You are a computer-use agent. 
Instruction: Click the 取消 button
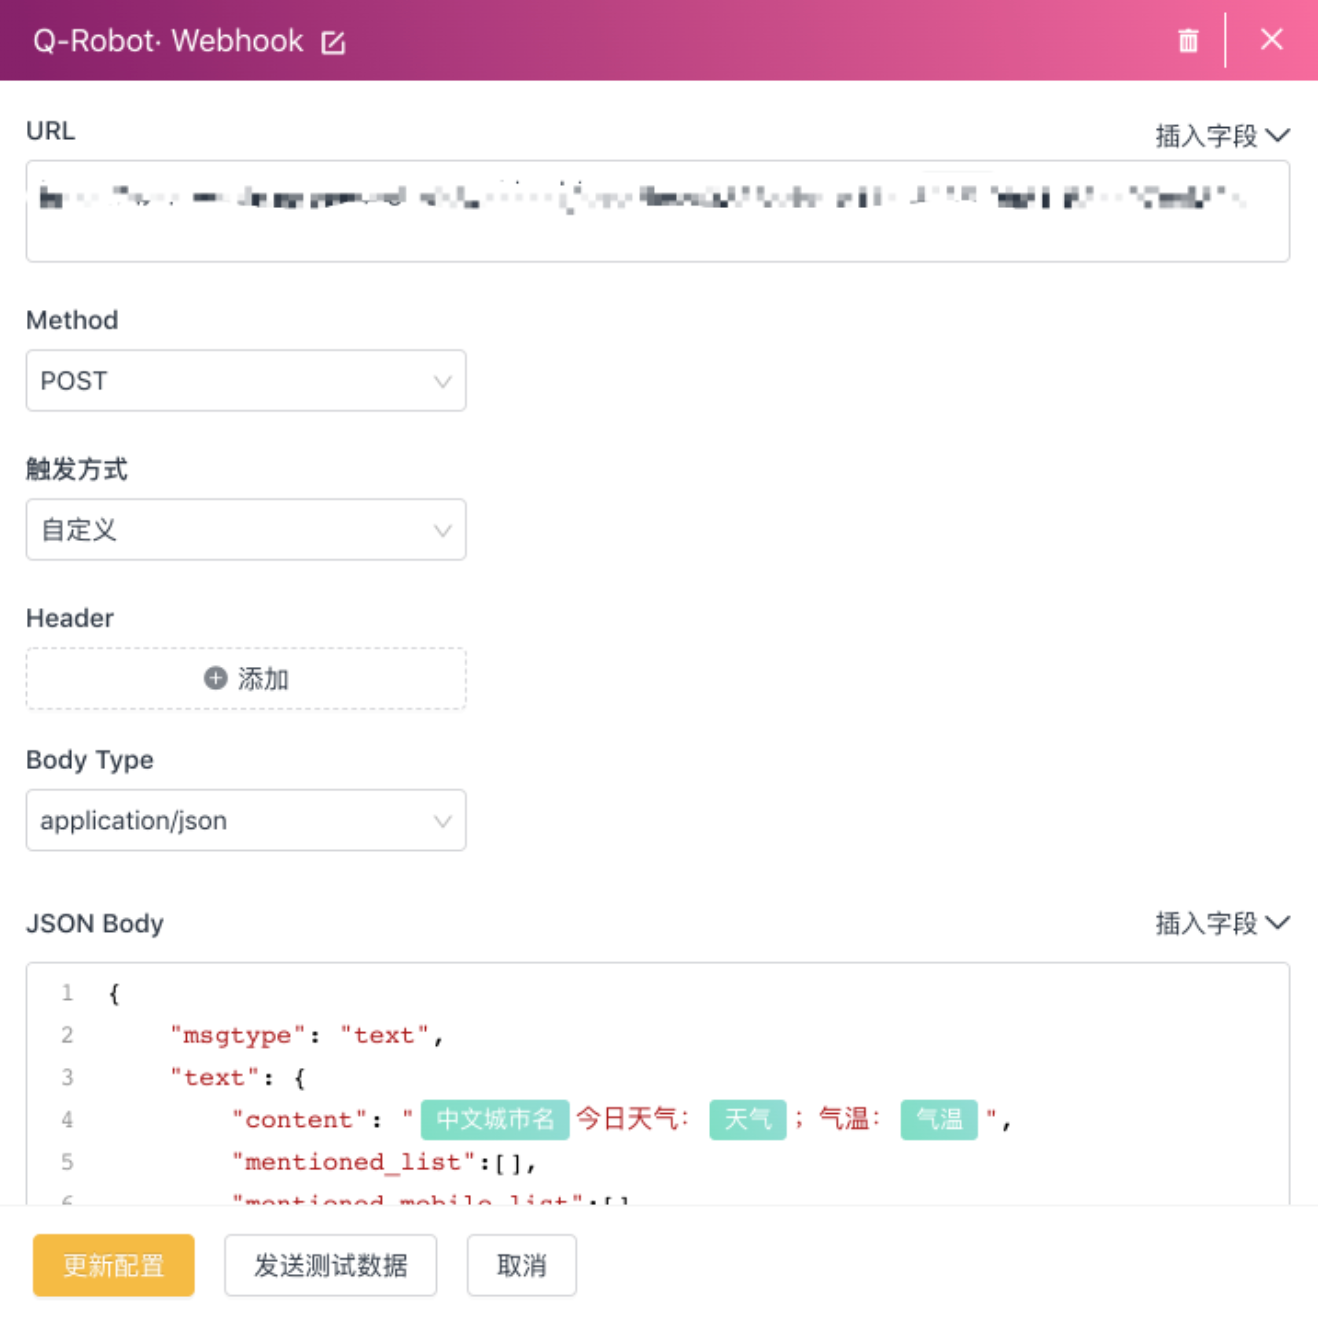point(521,1265)
